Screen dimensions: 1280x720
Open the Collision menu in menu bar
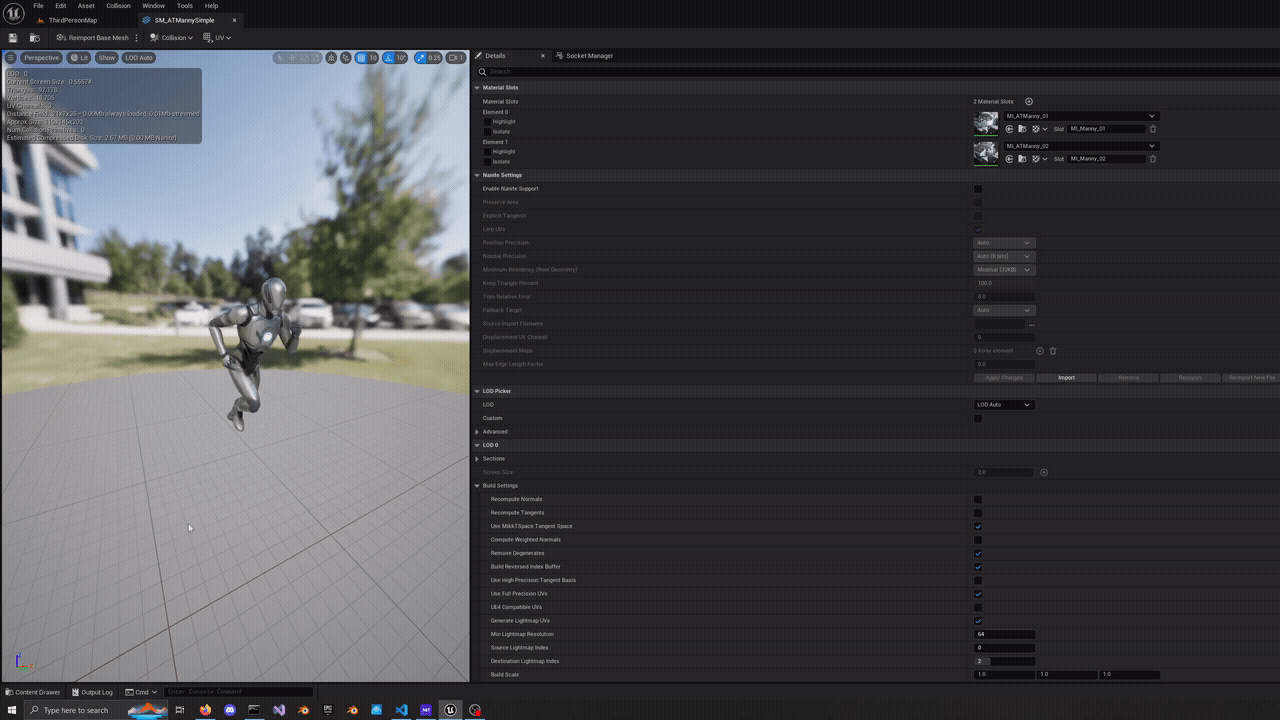(118, 6)
